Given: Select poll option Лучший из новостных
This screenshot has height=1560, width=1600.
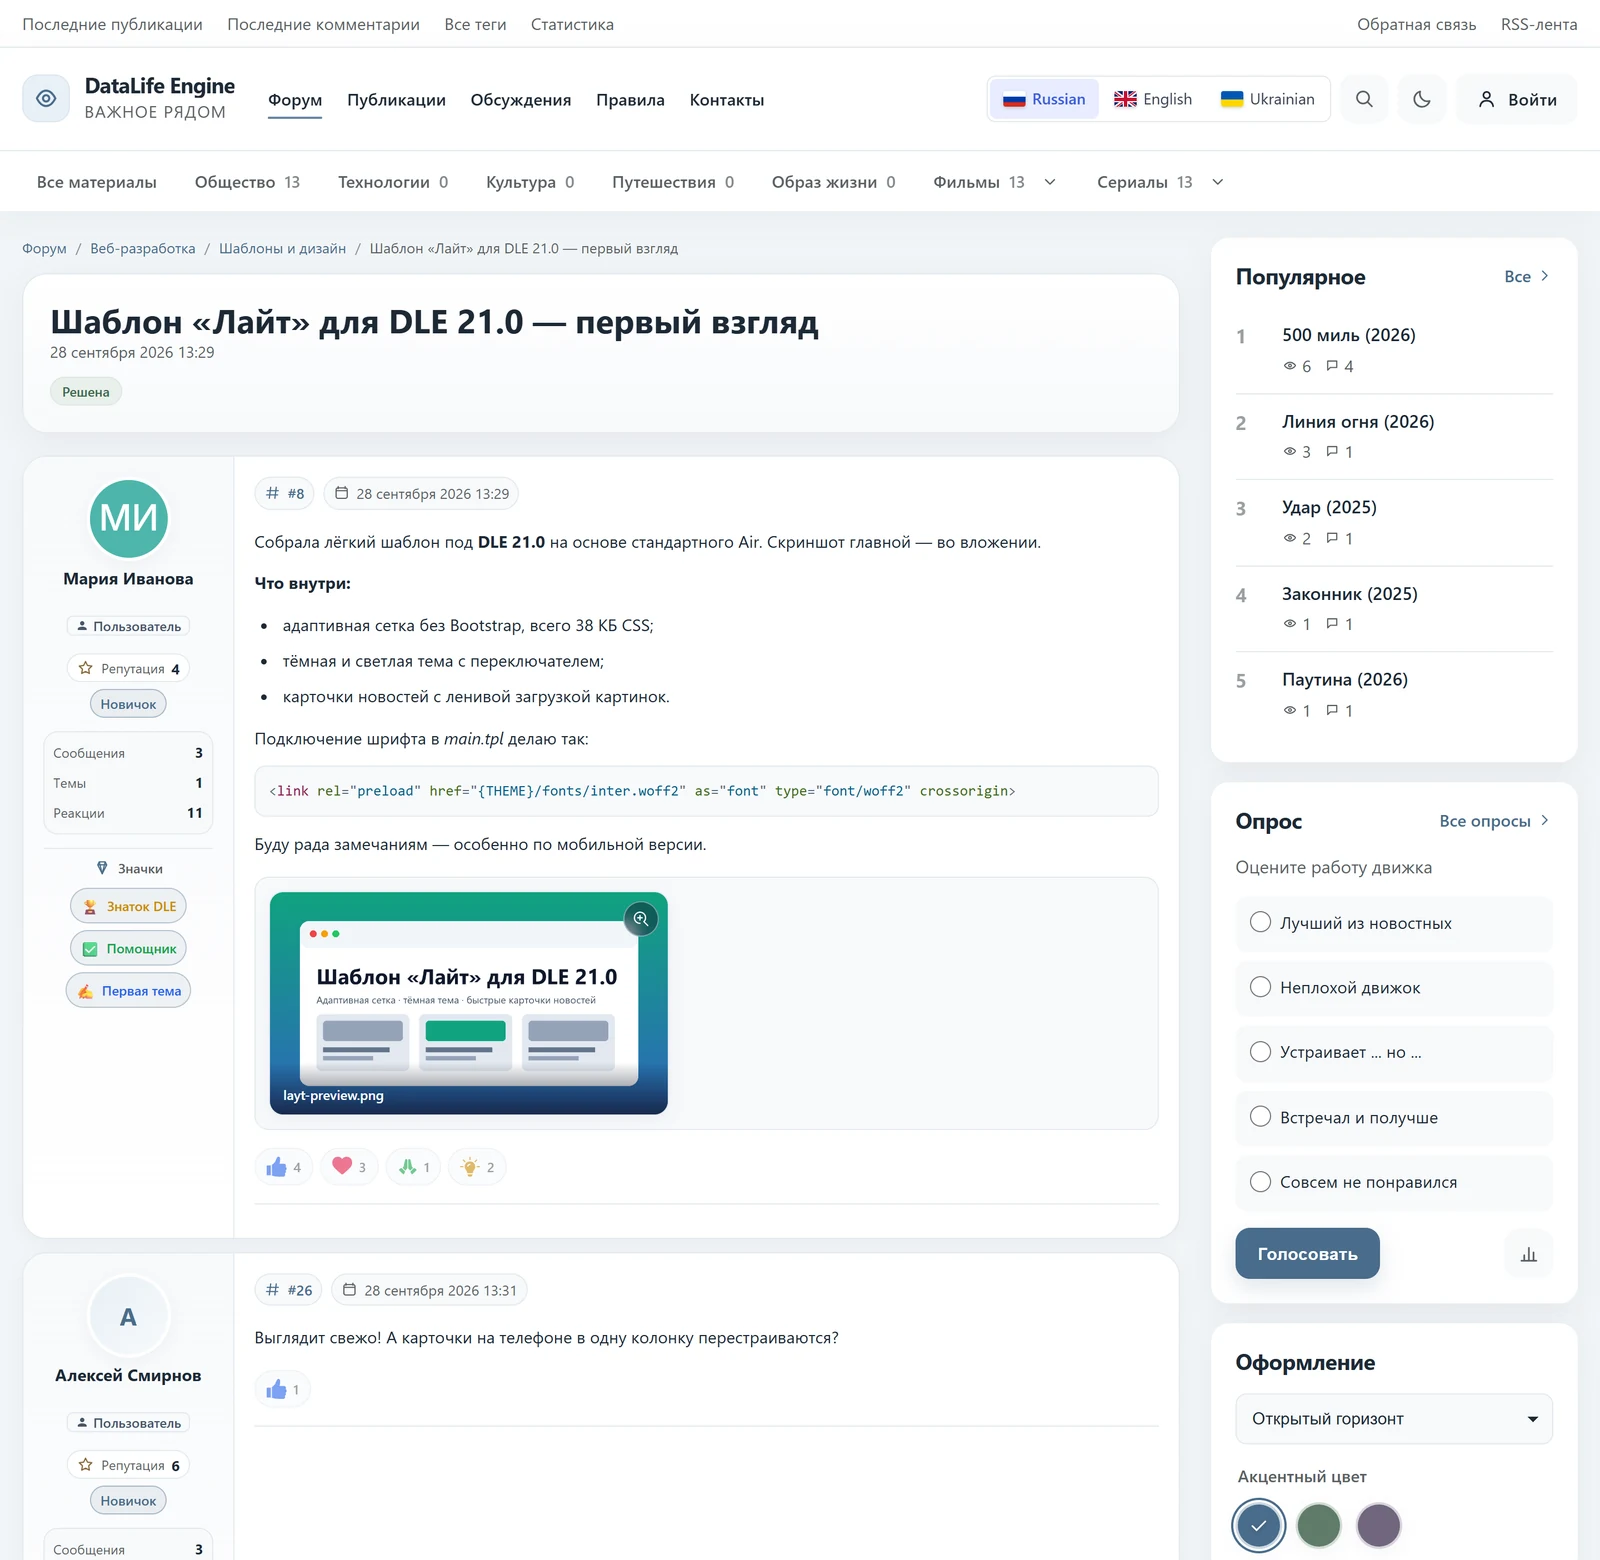Looking at the screenshot, I should tap(1394, 923).
